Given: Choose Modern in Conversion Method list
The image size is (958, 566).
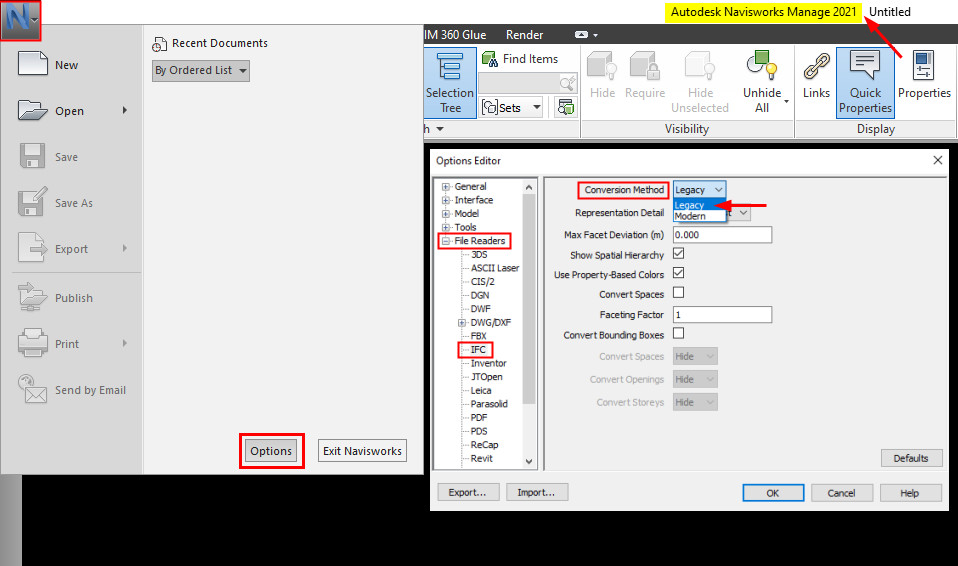Looking at the screenshot, I should point(699,216).
